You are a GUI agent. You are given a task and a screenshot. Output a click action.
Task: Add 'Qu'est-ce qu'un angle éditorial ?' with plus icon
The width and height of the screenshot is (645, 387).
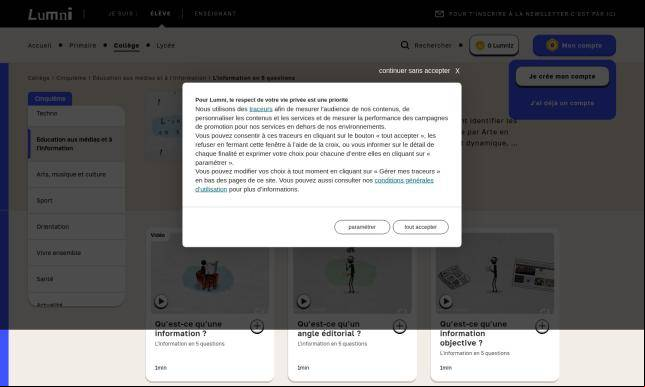(399, 327)
